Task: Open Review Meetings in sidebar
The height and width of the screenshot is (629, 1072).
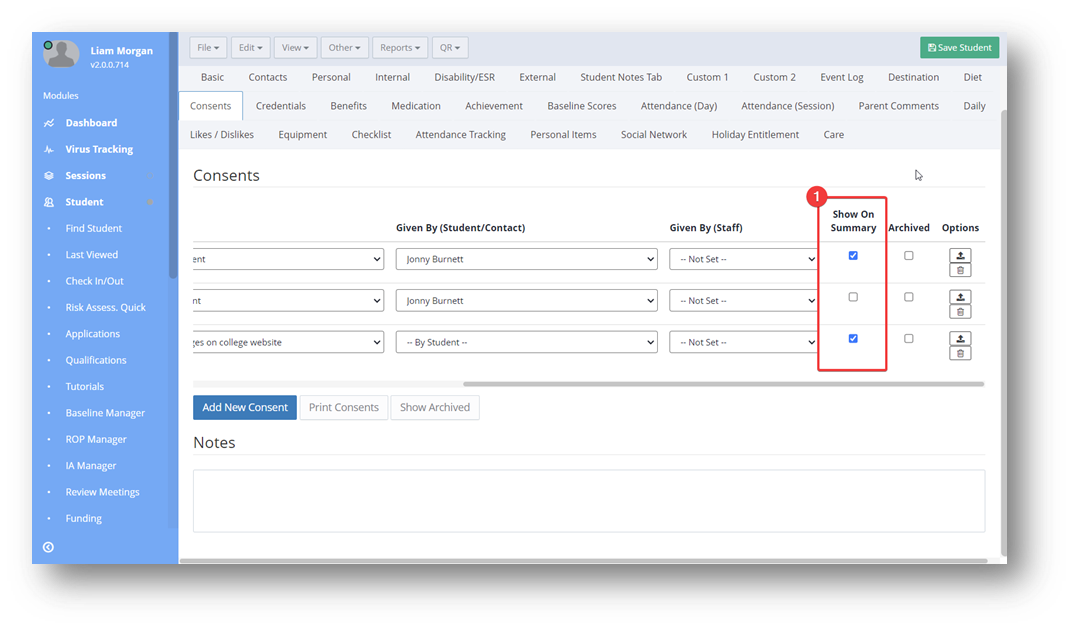Action: click(103, 492)
